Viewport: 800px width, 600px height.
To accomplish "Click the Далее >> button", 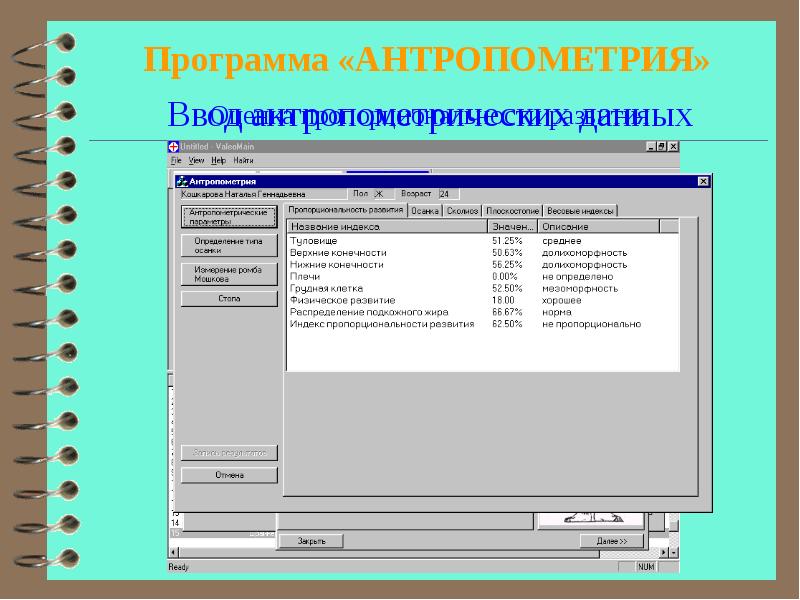I will [x=611, y=541].
